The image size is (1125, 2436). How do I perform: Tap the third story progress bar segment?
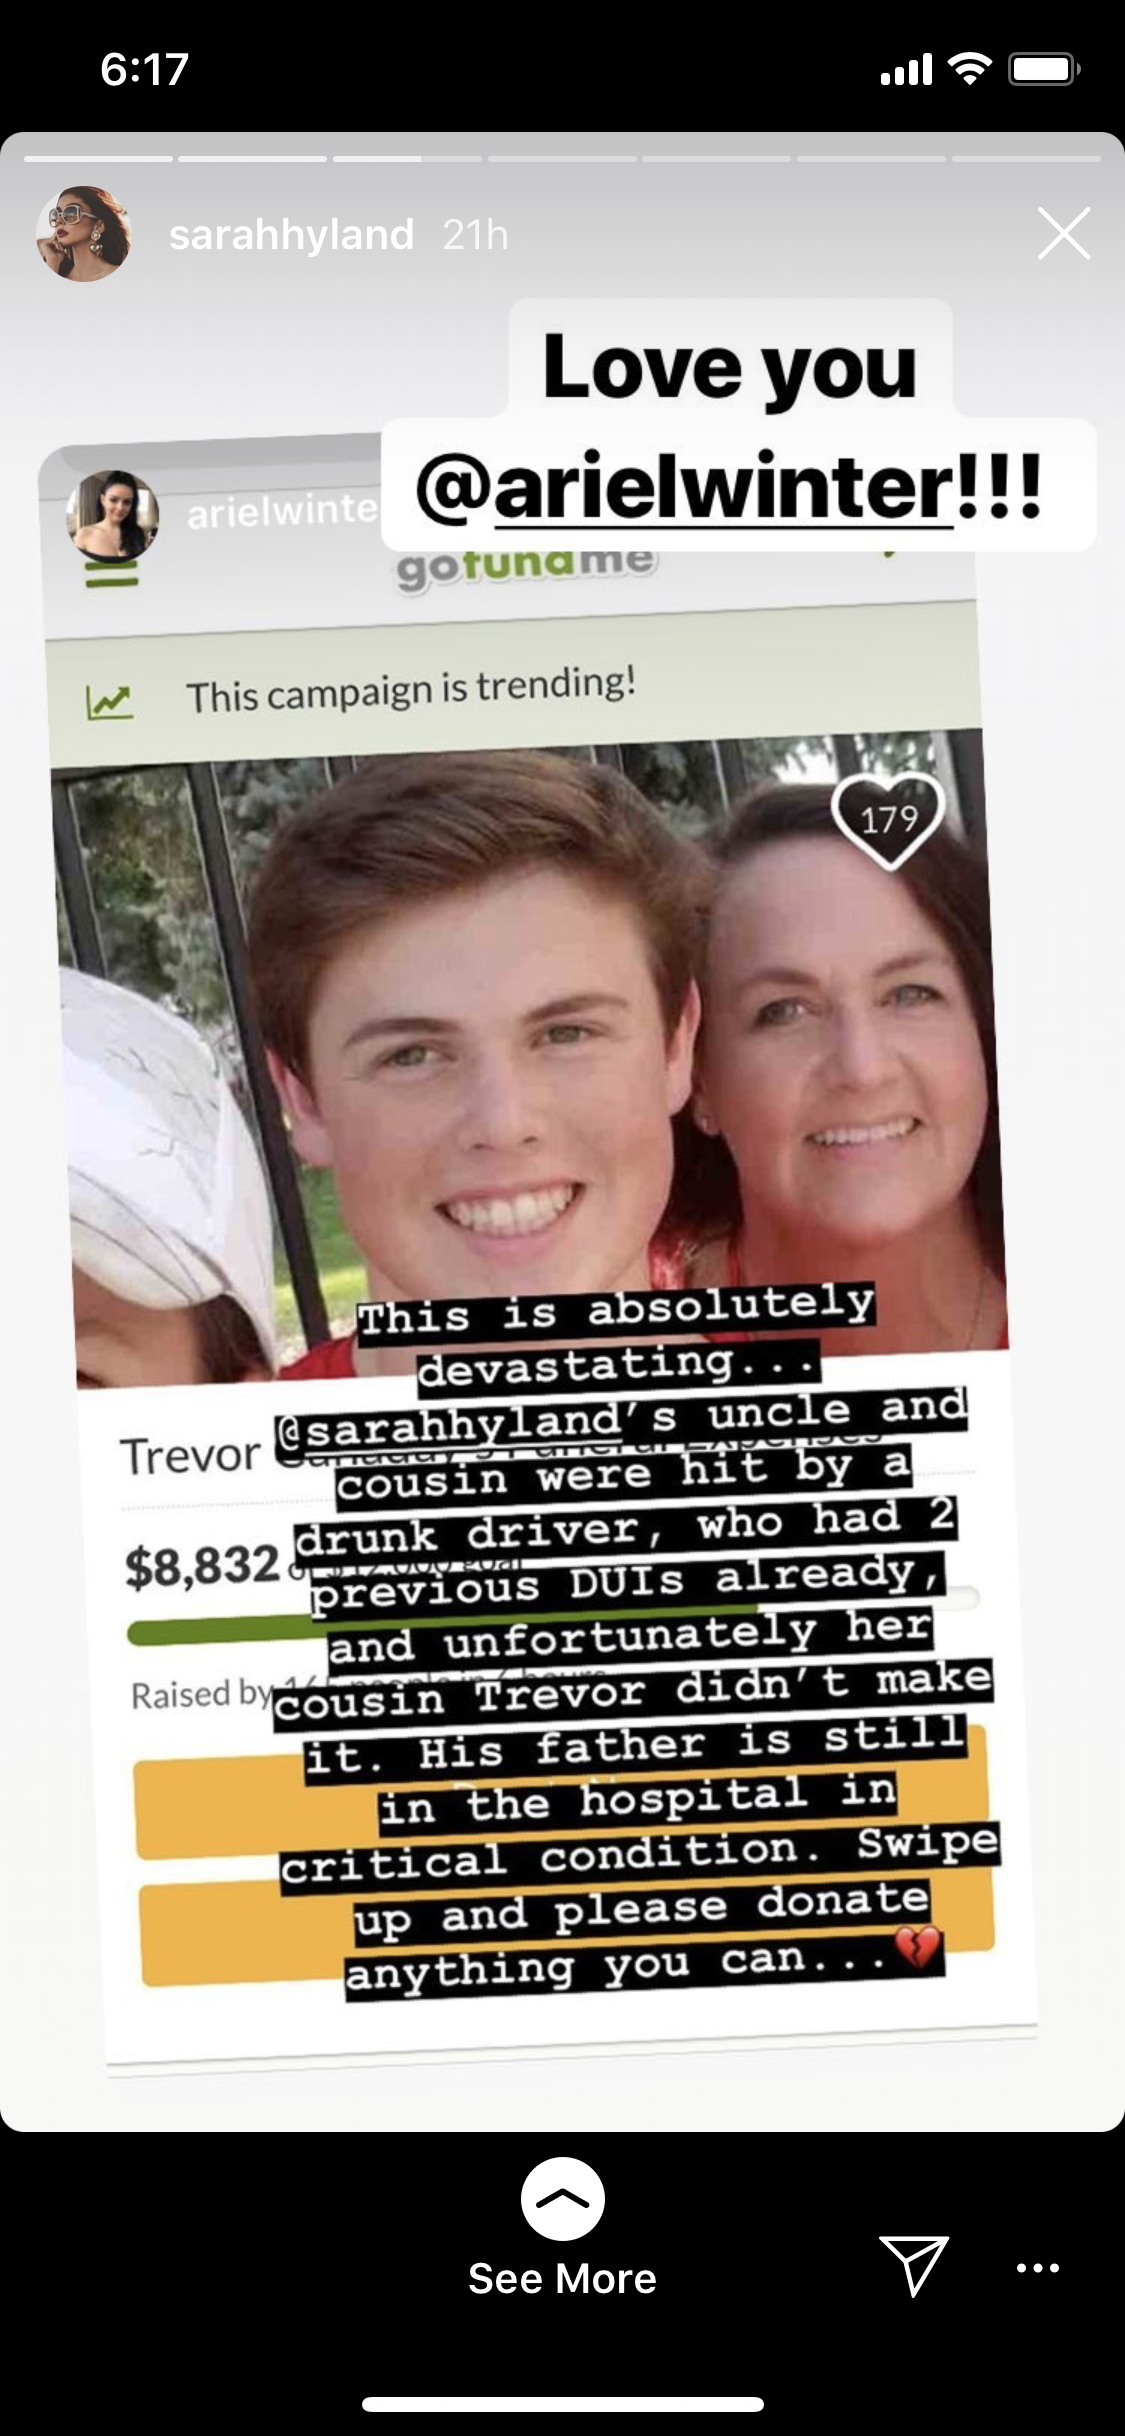coord(407,159)
